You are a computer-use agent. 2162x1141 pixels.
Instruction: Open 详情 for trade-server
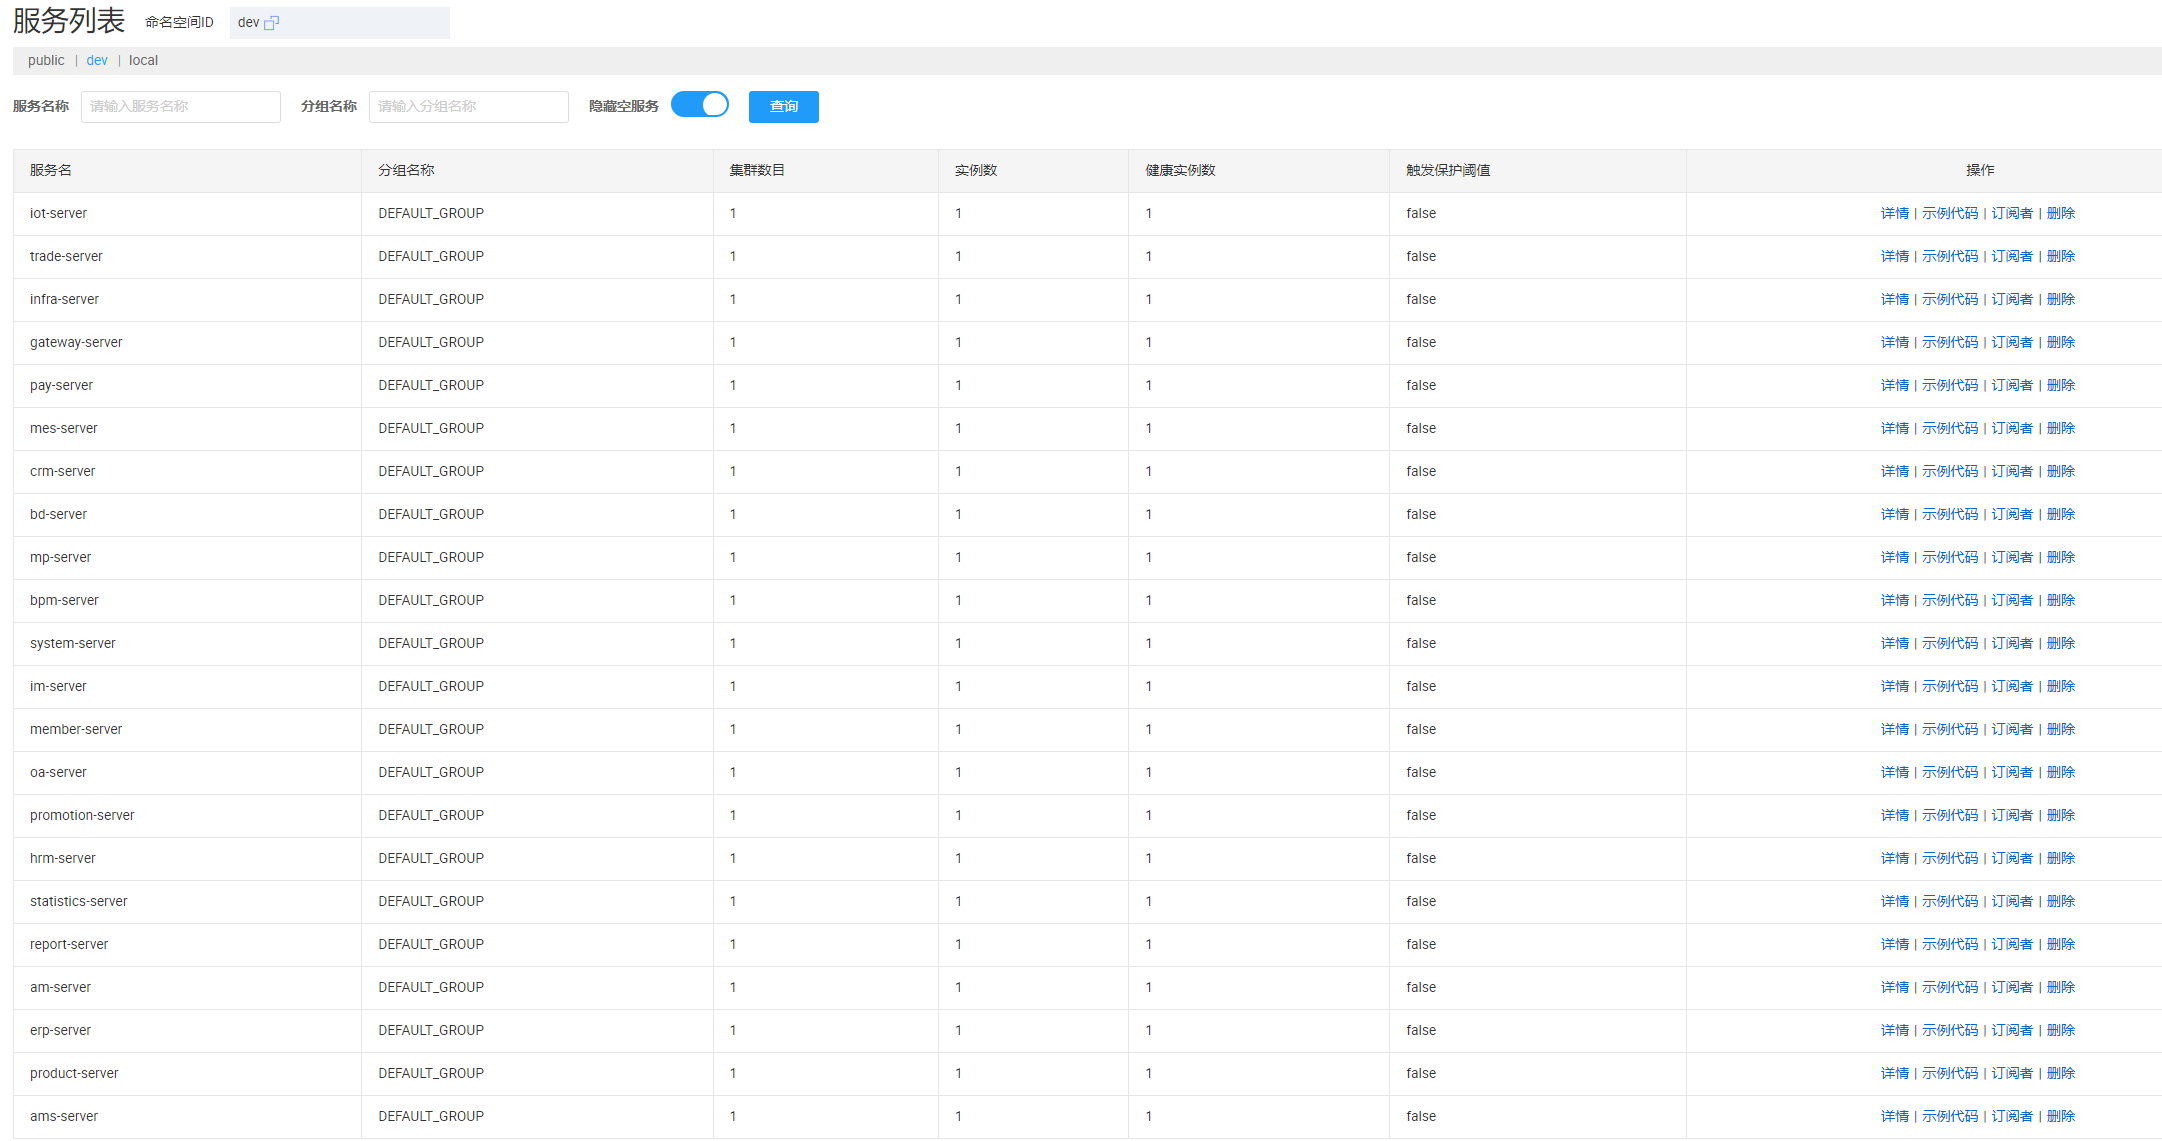(1895, 257)
